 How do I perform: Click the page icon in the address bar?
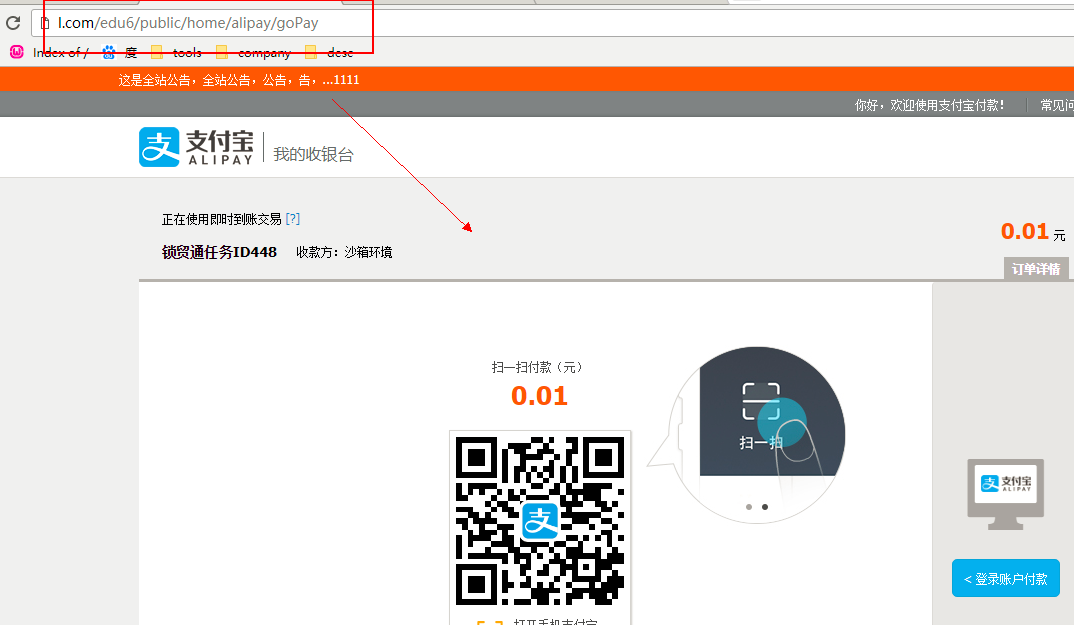[44, 22]
